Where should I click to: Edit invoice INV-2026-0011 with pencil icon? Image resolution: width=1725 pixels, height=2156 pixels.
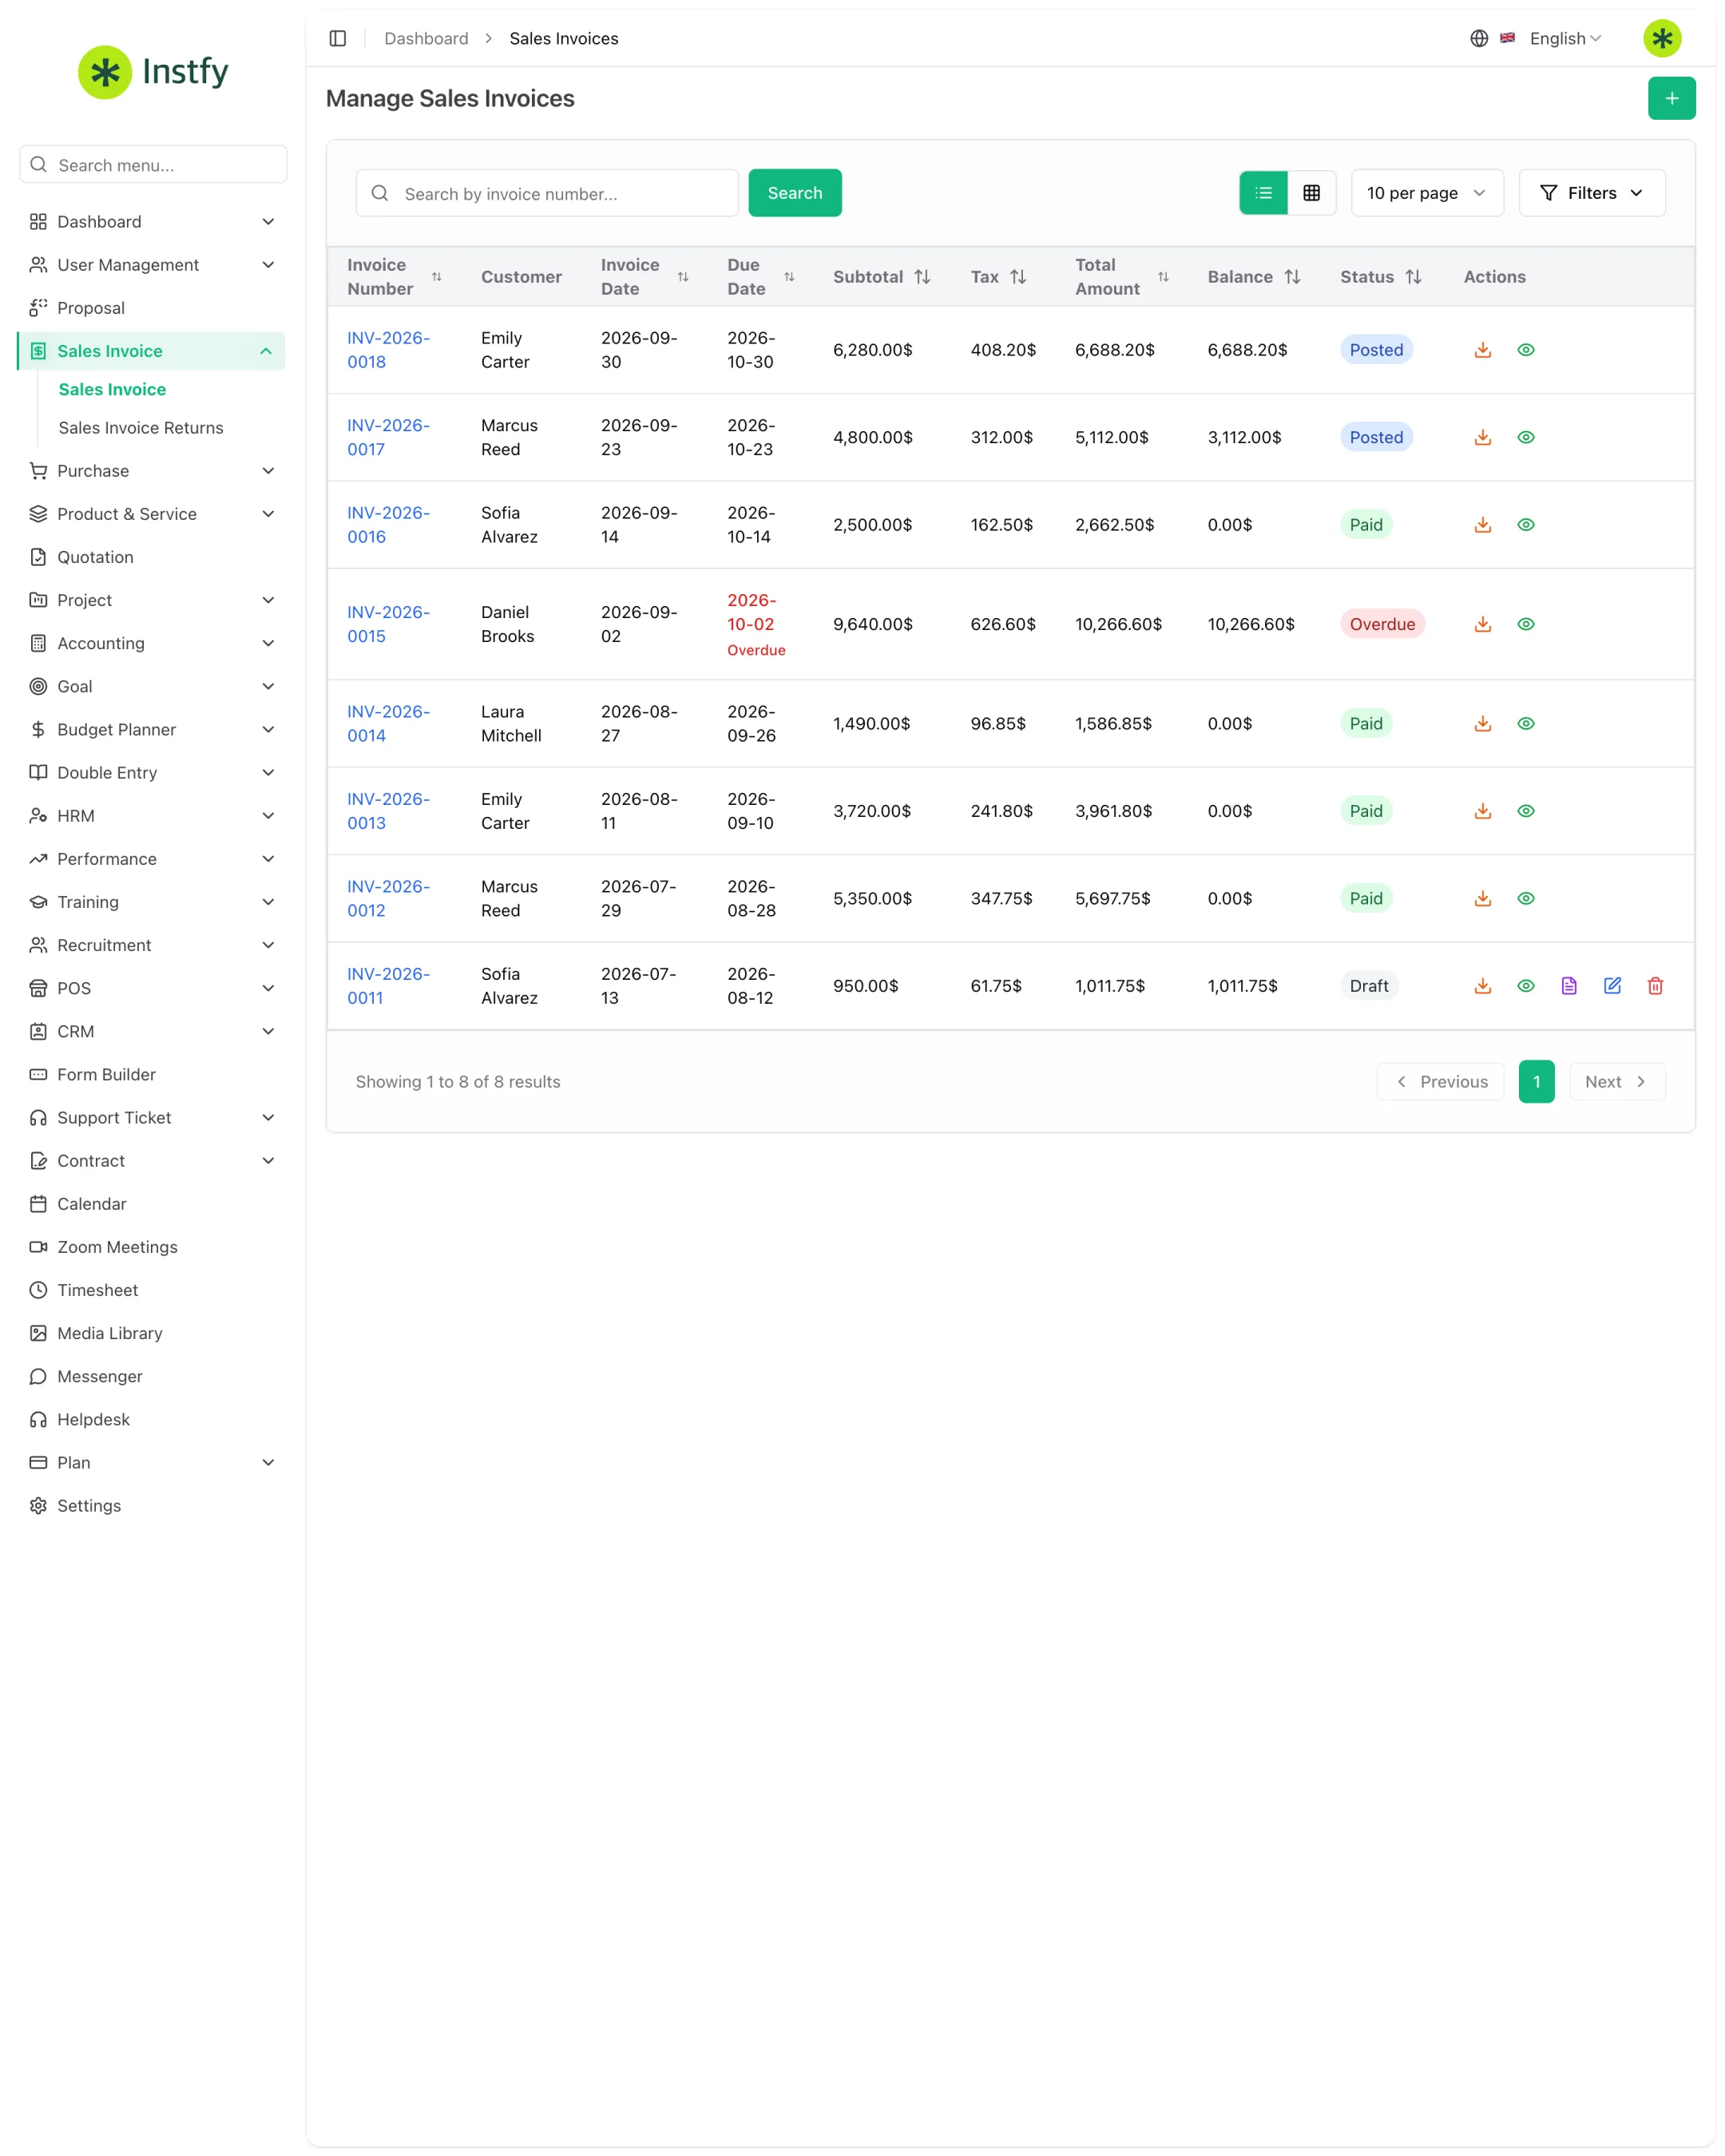coord(1612,986)
